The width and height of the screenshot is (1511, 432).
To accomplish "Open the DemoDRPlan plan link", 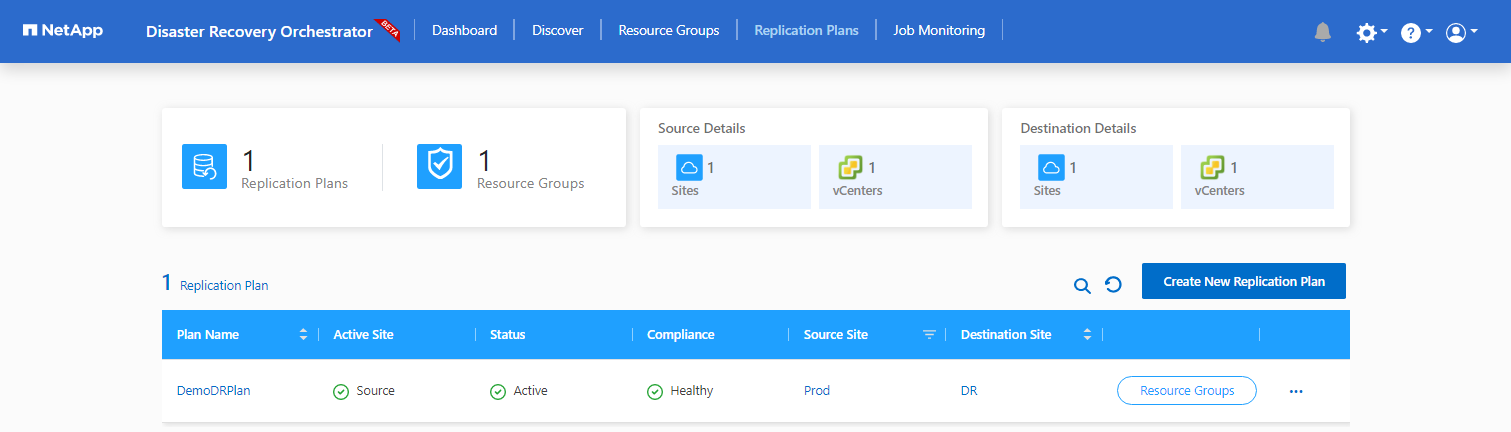I will coord(213,391).
